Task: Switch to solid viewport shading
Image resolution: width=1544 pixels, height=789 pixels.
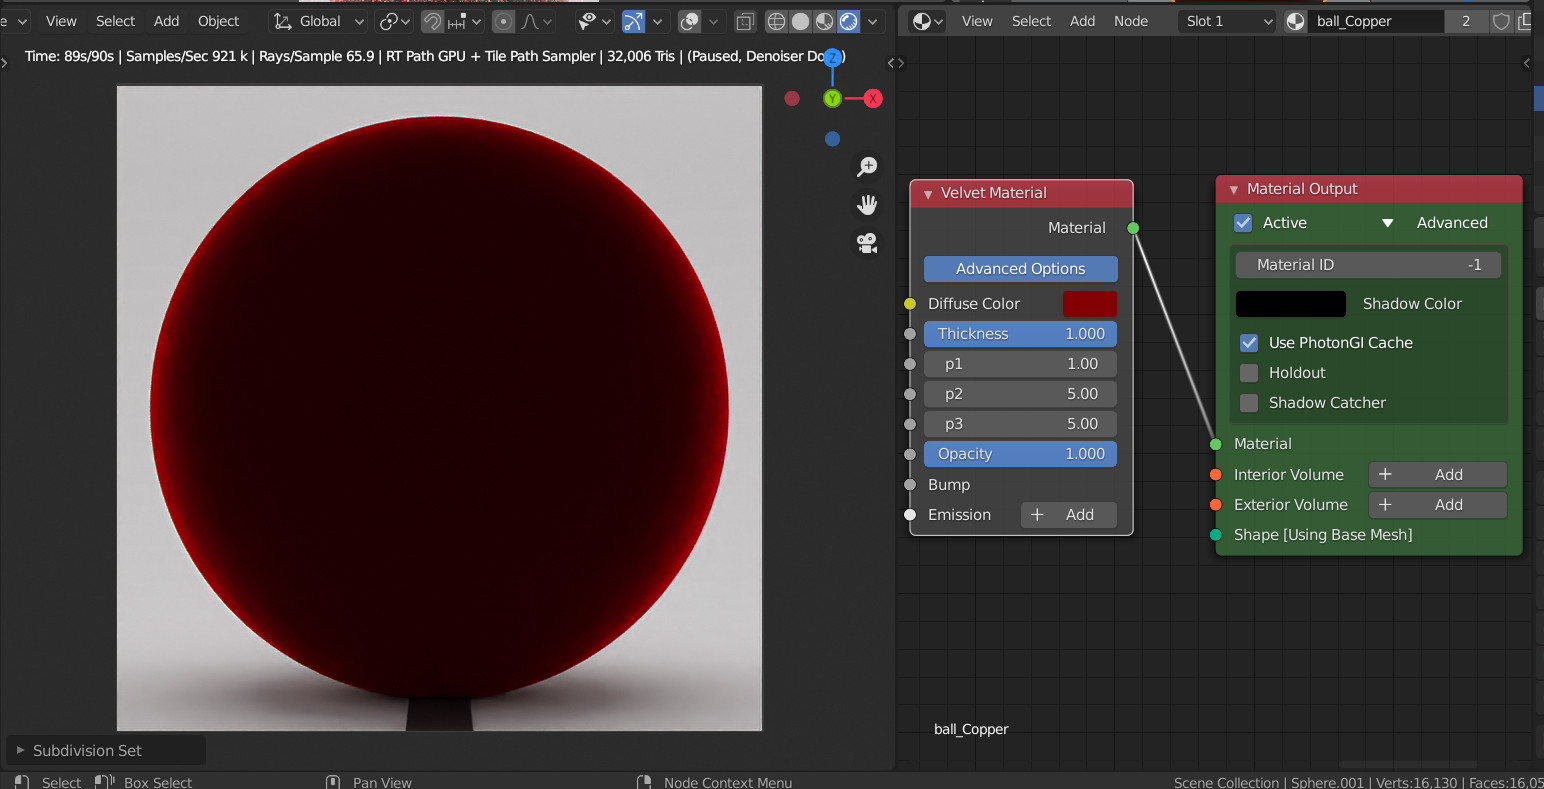Action: (800, 21)
